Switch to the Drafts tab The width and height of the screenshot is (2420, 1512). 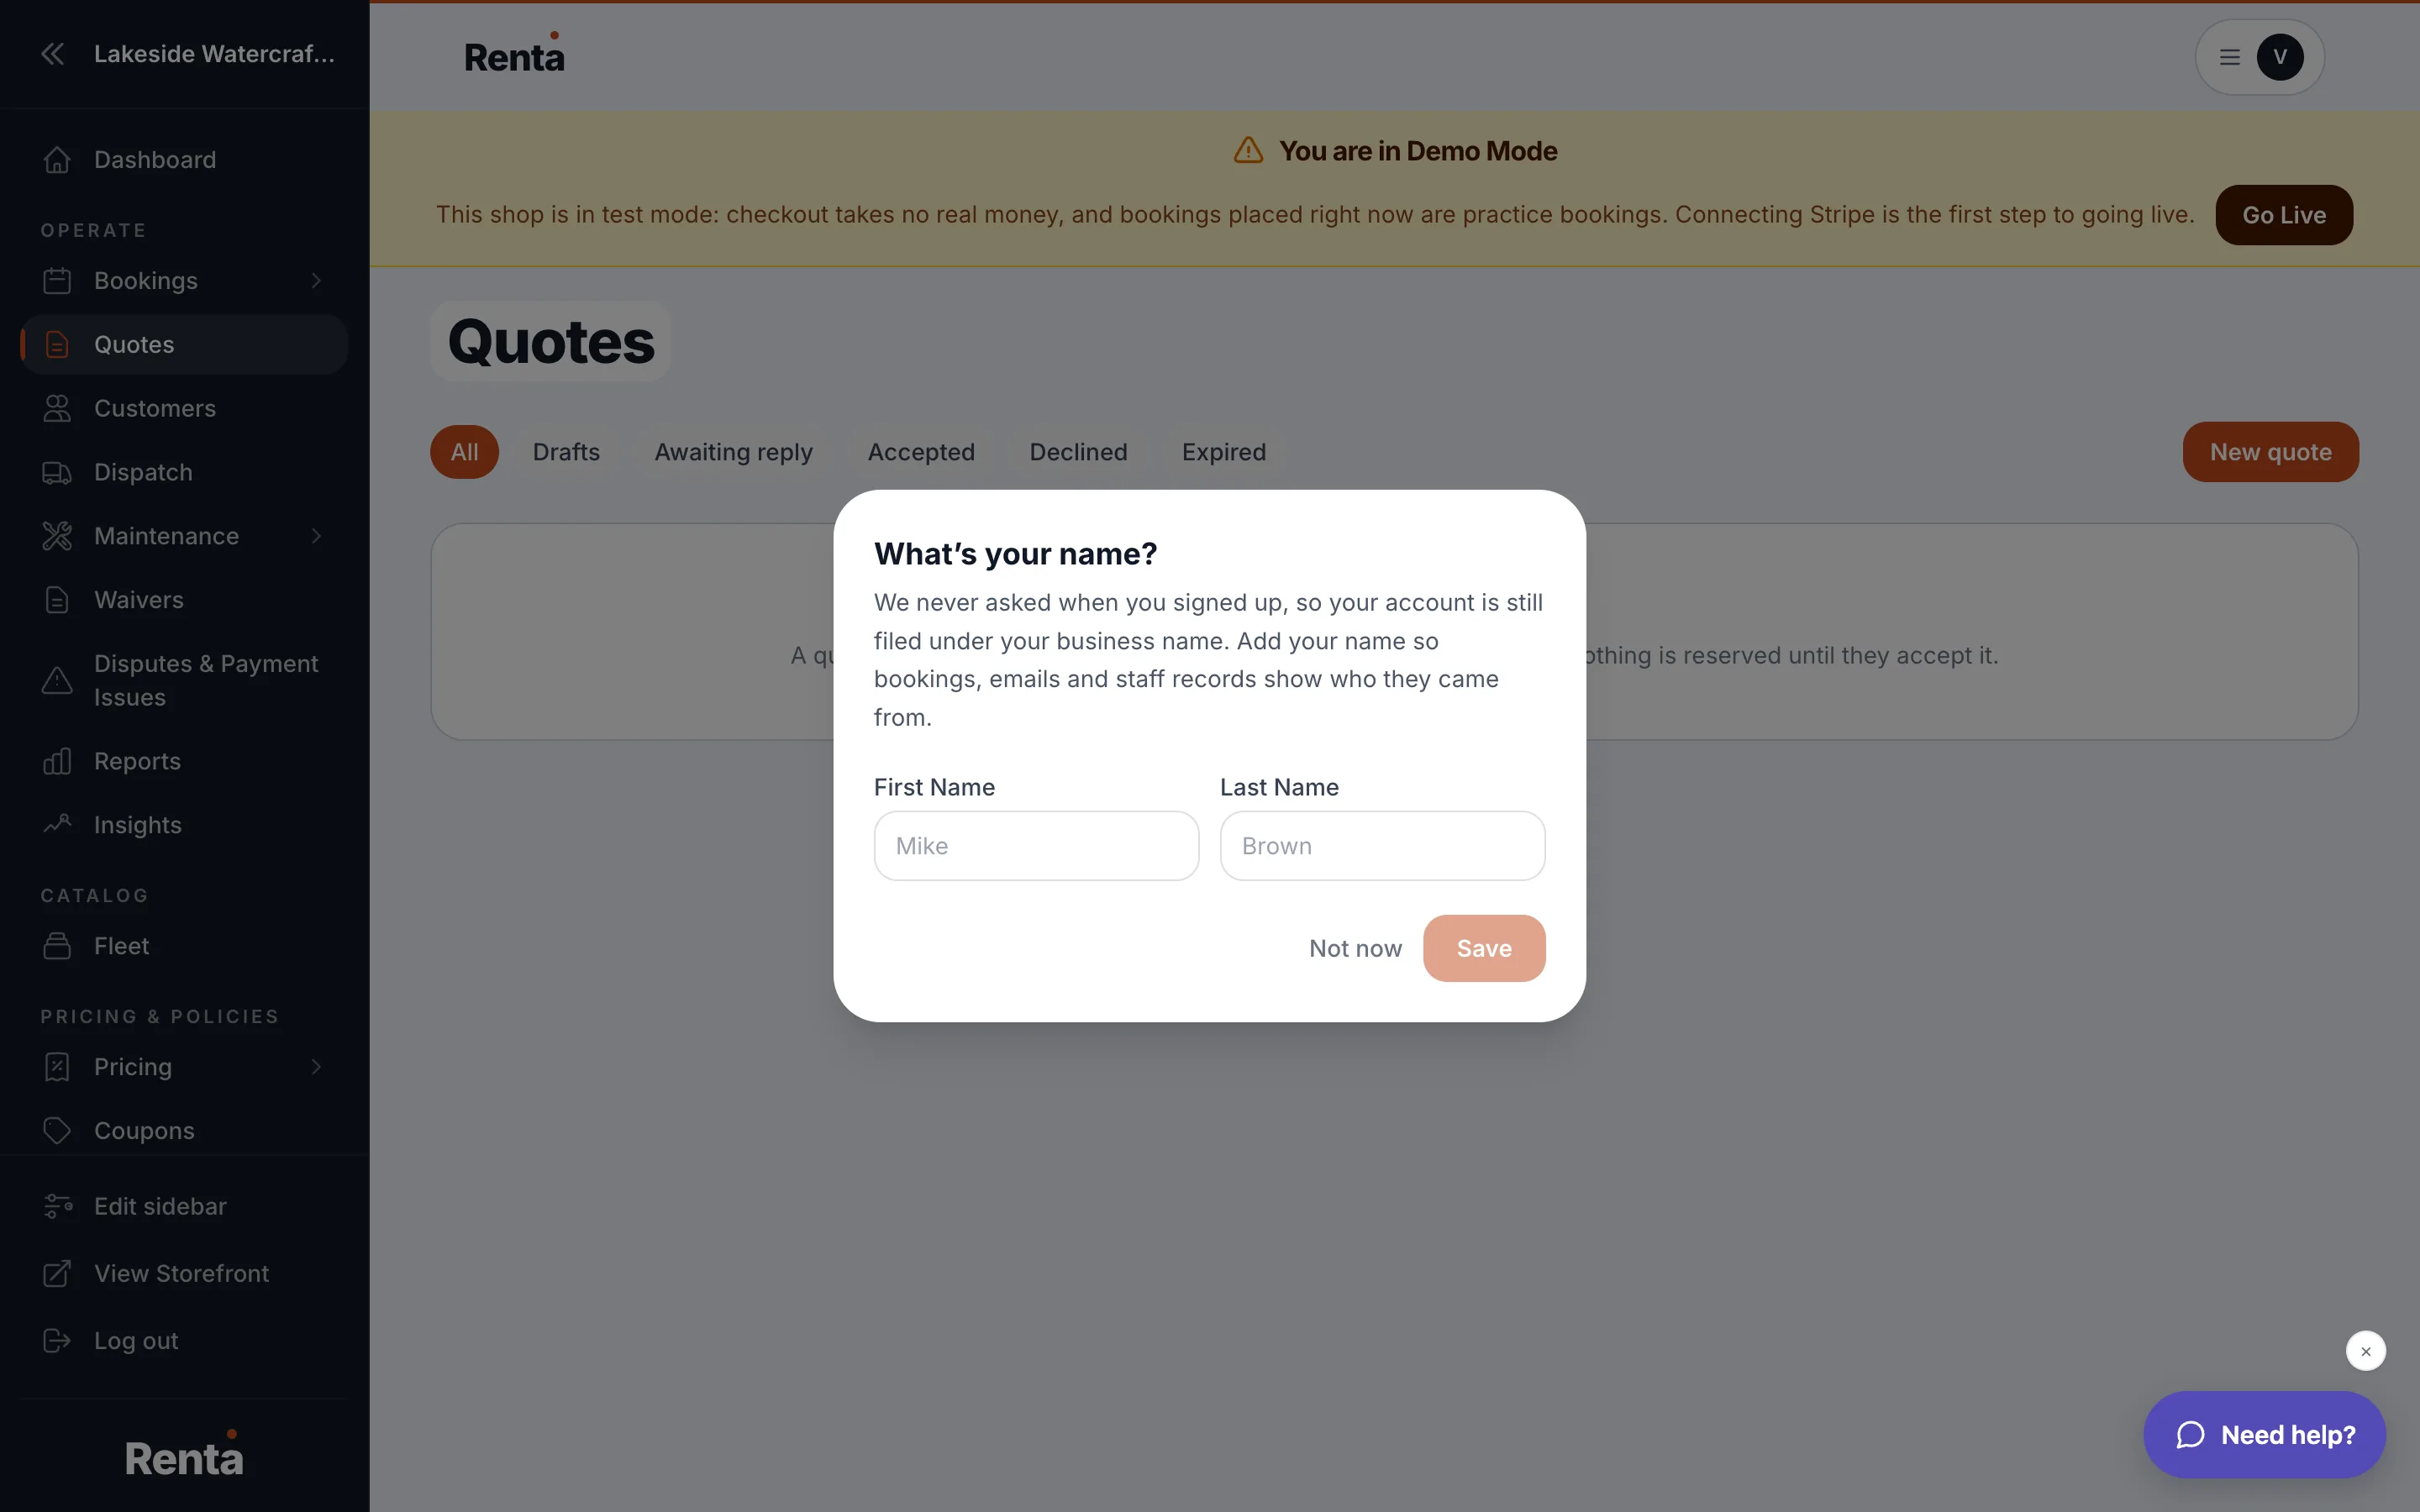pyautogui.click(x=566, y=452)
